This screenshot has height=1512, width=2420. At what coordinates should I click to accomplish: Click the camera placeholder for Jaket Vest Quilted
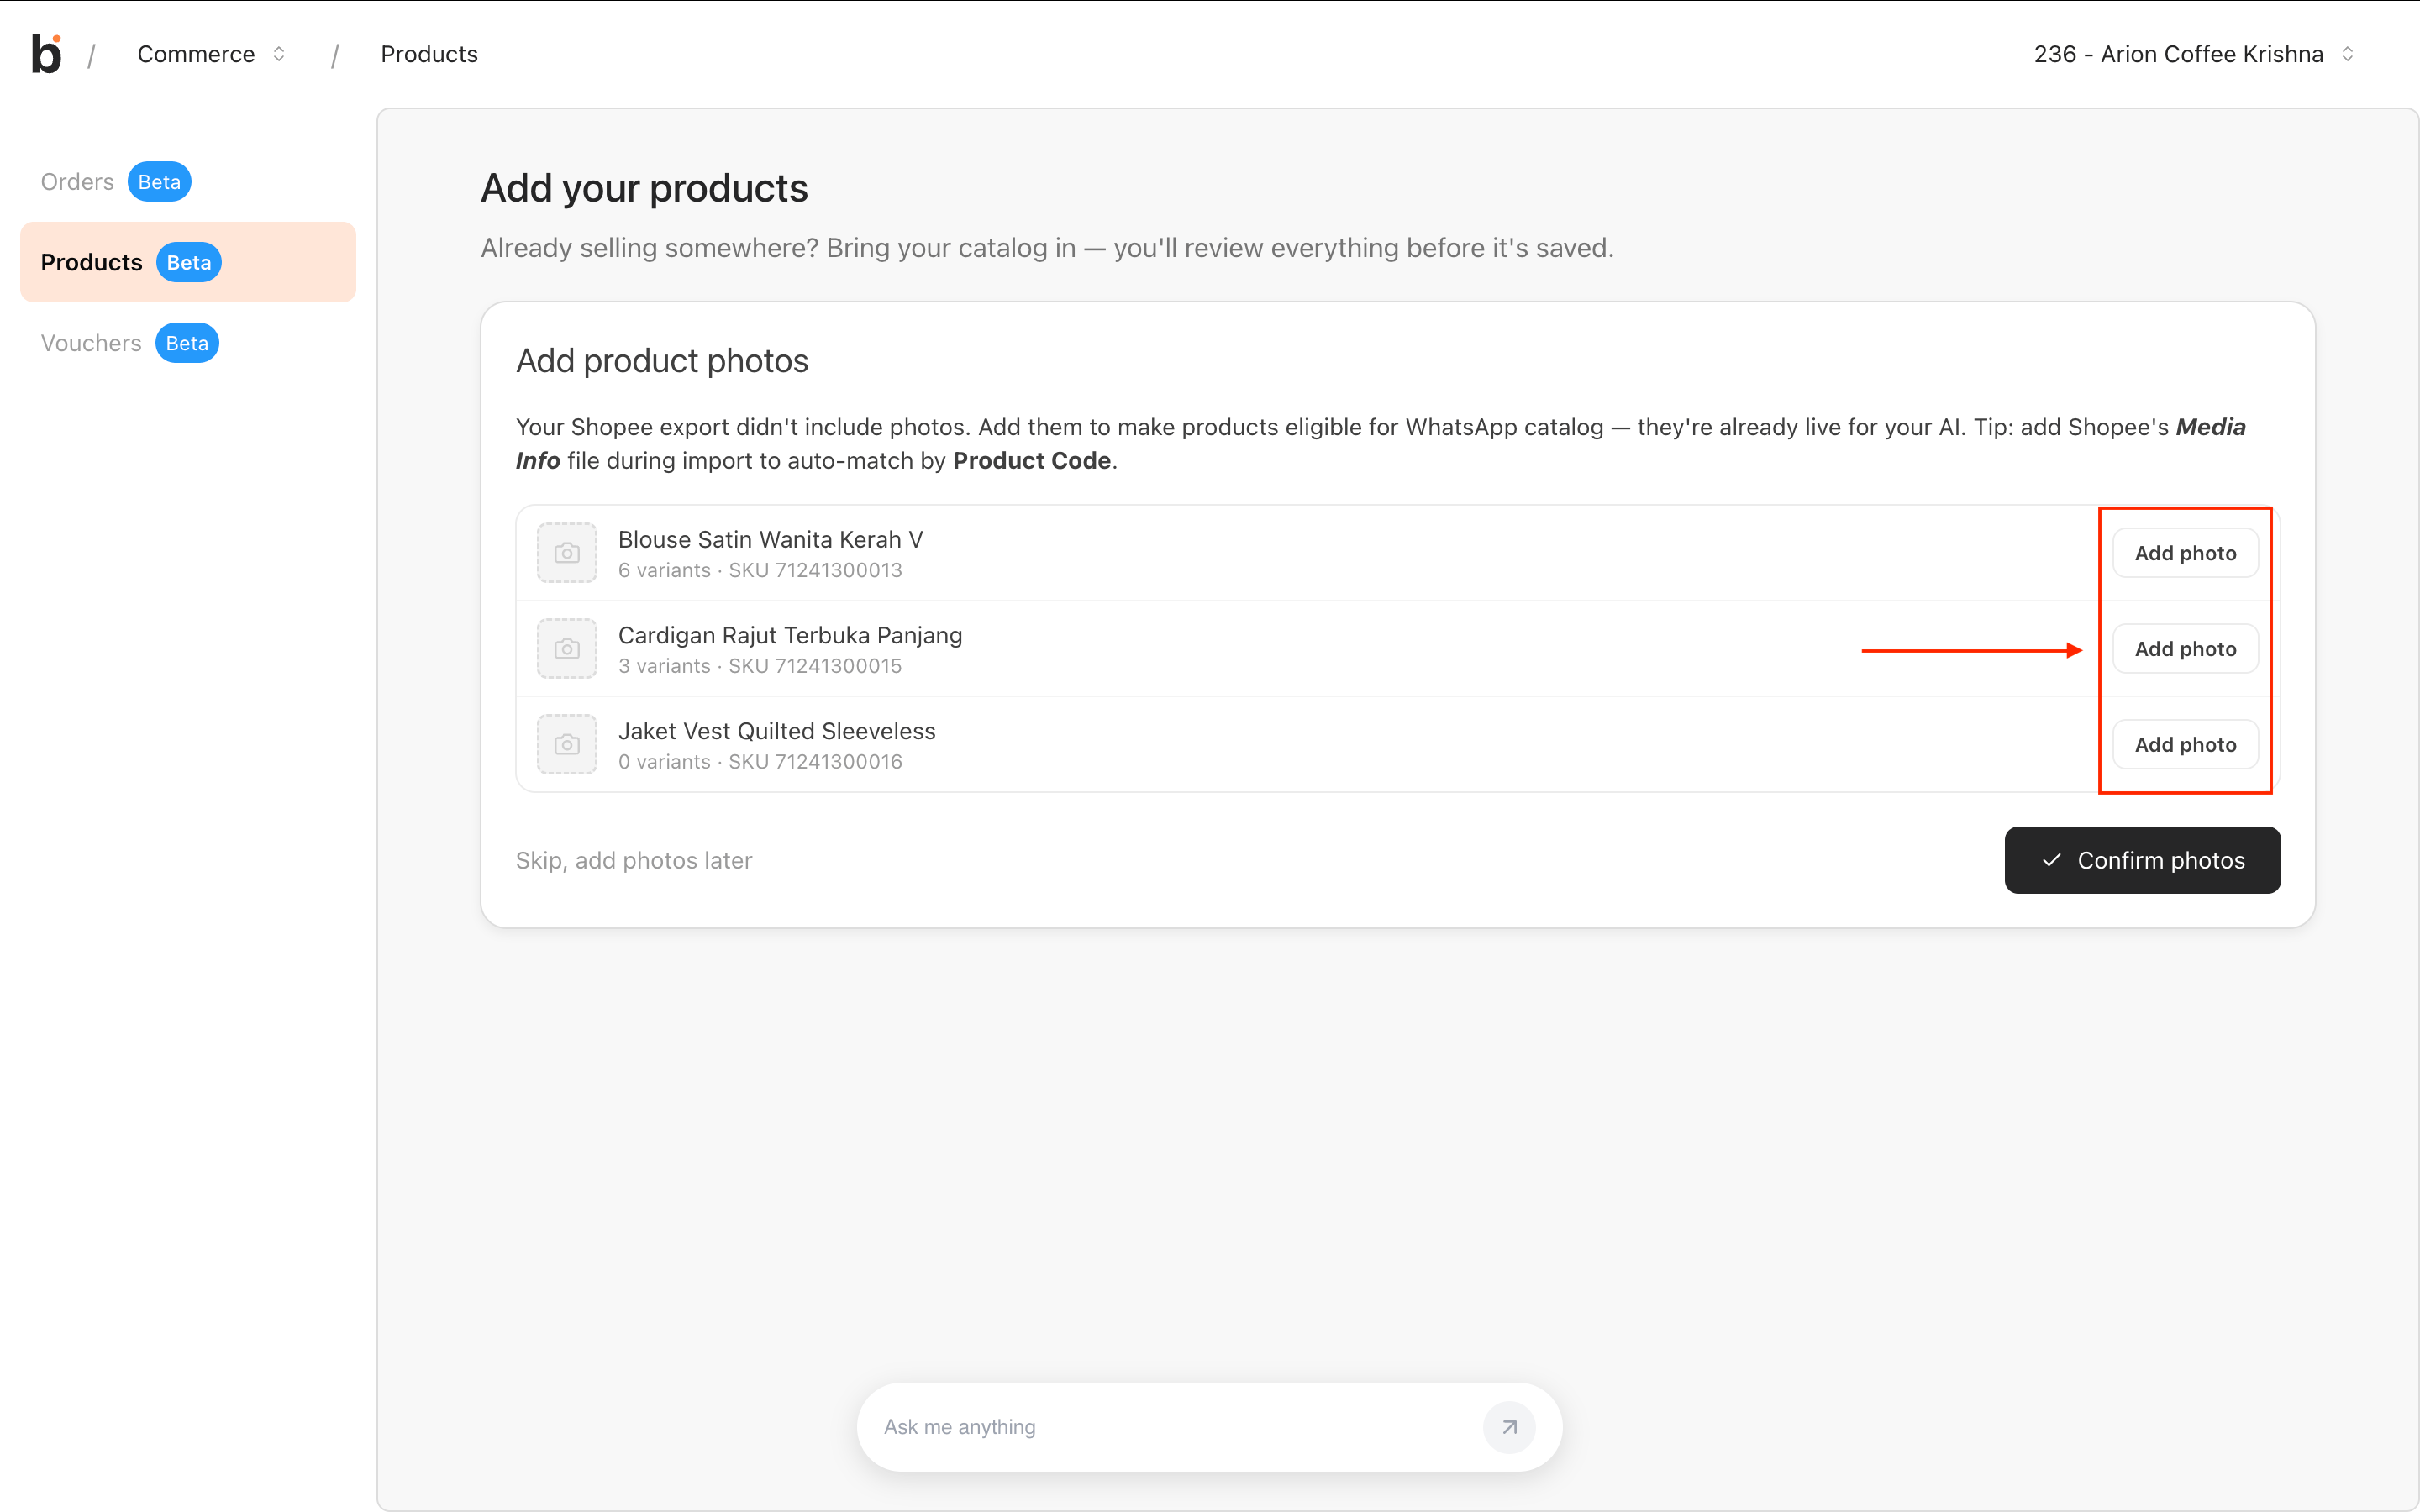point(567,745)
